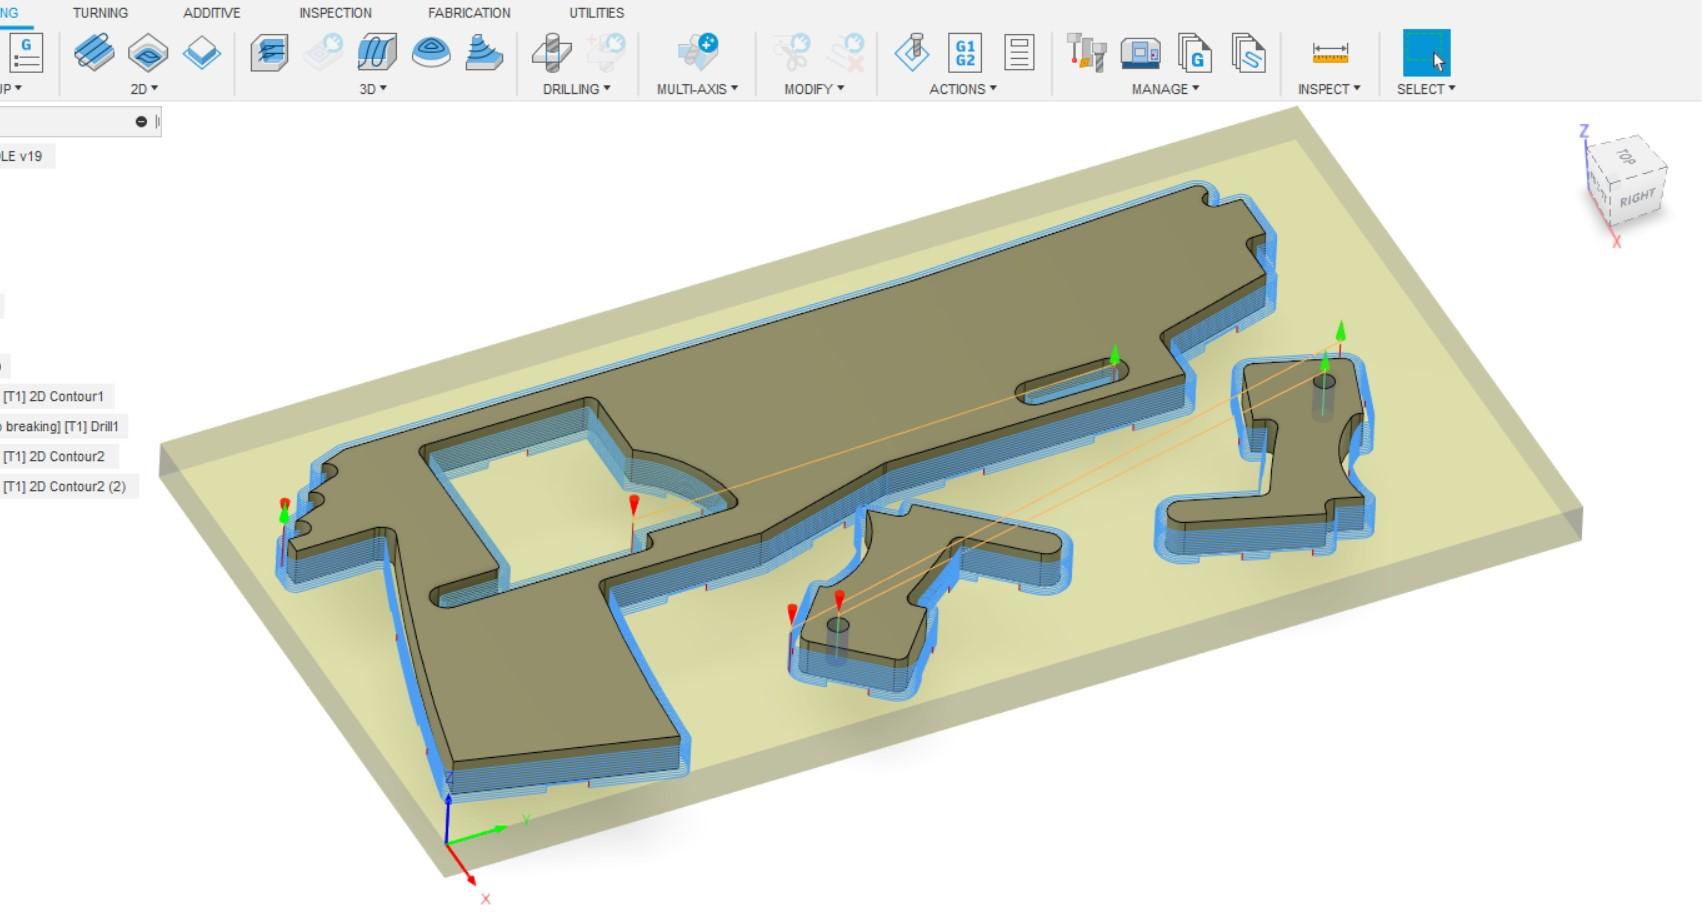Select the 3D Contour toolpath icon
The width and height of the screenshot is (1702, 913).
click(x=485, y=52)
